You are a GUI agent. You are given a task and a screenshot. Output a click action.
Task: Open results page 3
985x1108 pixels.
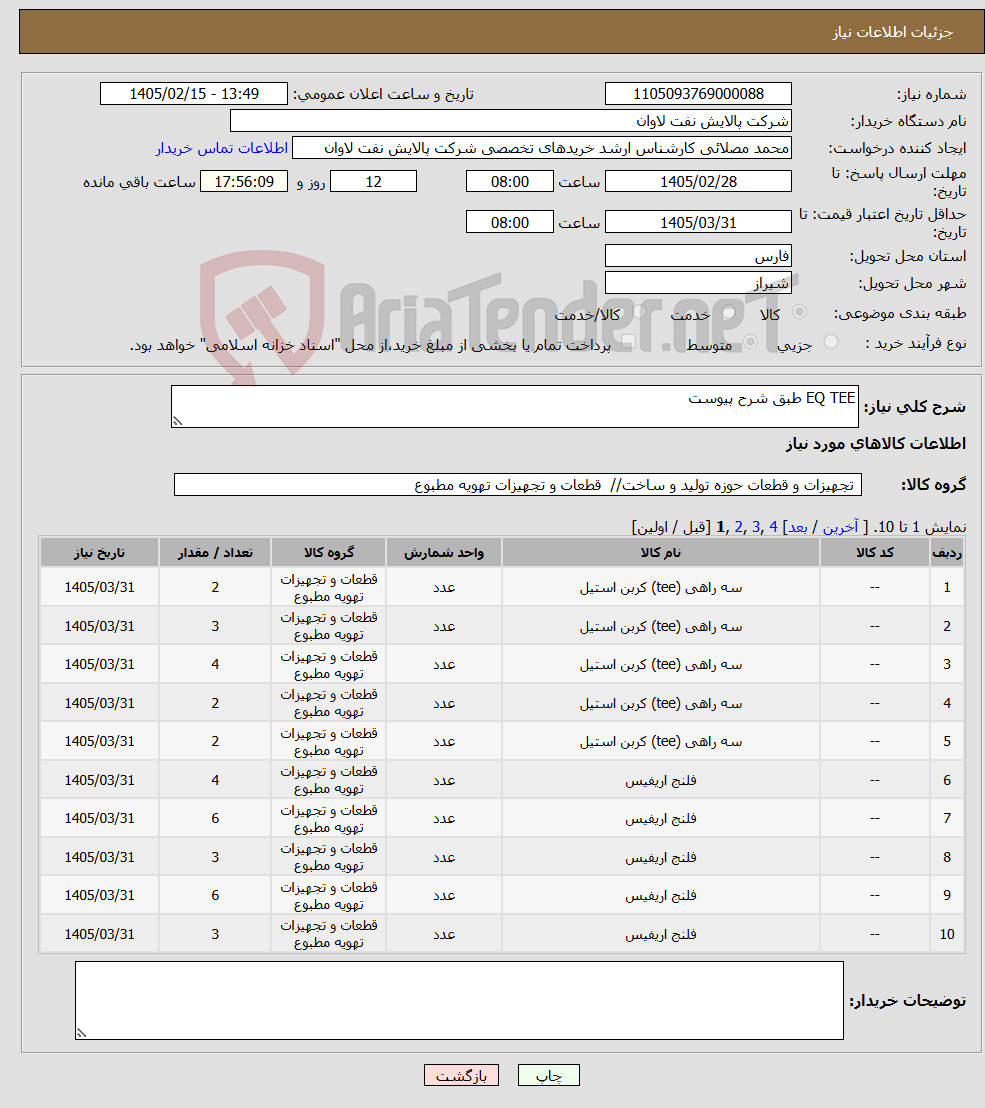(x=756, y=527)
